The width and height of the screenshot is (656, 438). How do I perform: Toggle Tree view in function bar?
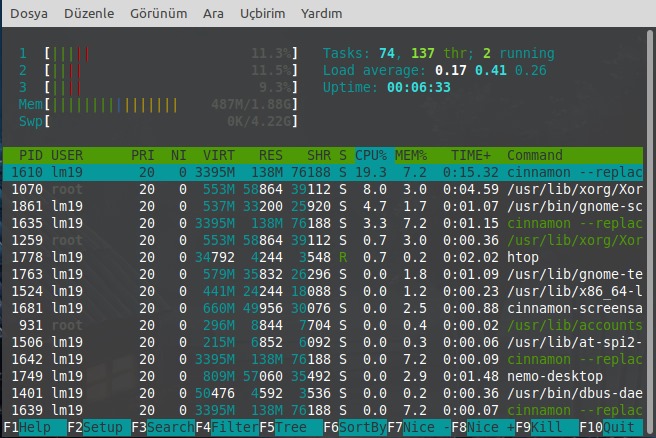click(291, 428)
